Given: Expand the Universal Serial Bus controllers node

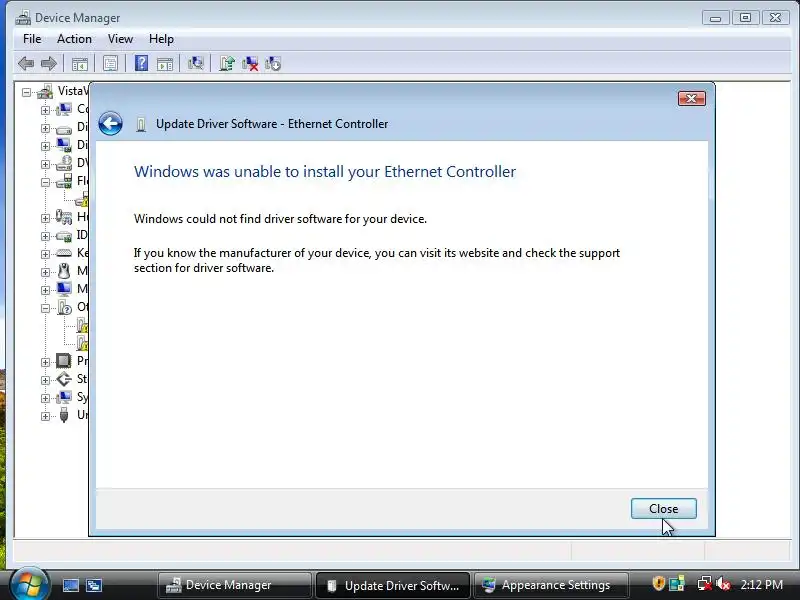Looking at the screenshot, I should (x=45, y=416).
